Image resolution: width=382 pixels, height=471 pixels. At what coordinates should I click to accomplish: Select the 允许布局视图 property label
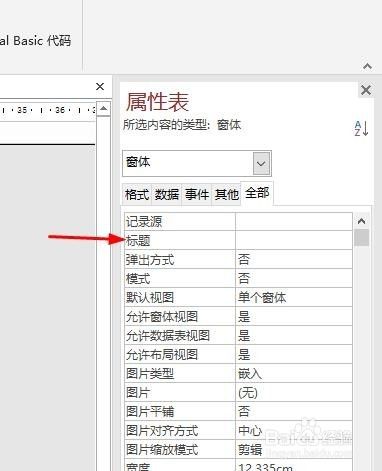(180, 354)
